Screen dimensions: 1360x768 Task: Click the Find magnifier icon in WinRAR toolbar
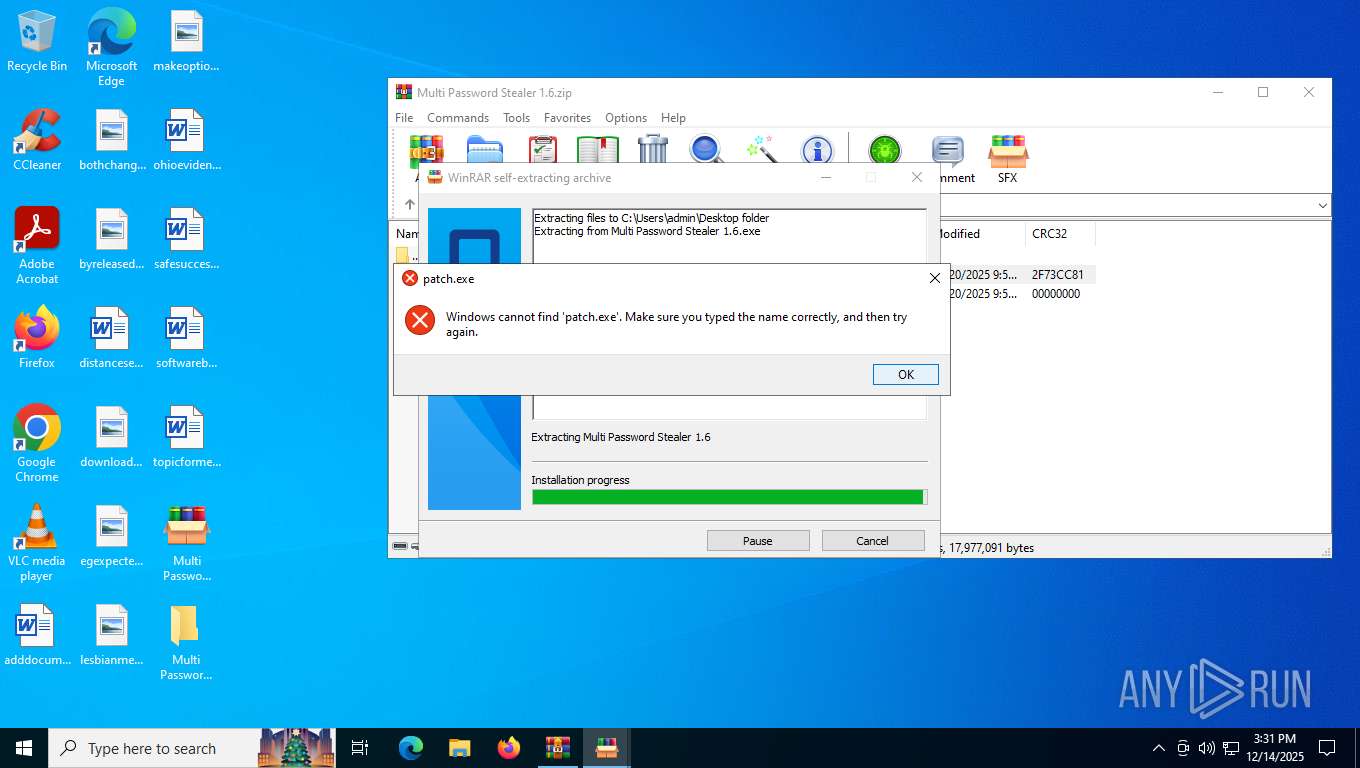(x=707, y=150)
